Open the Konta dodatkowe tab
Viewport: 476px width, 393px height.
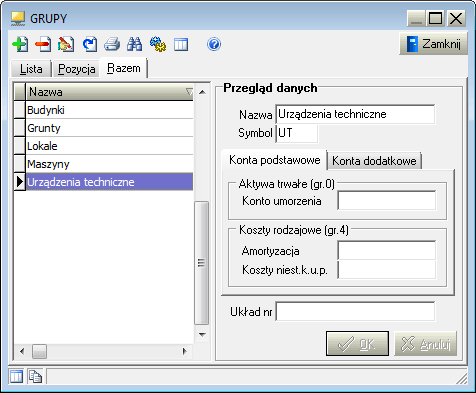click(374, 161)
